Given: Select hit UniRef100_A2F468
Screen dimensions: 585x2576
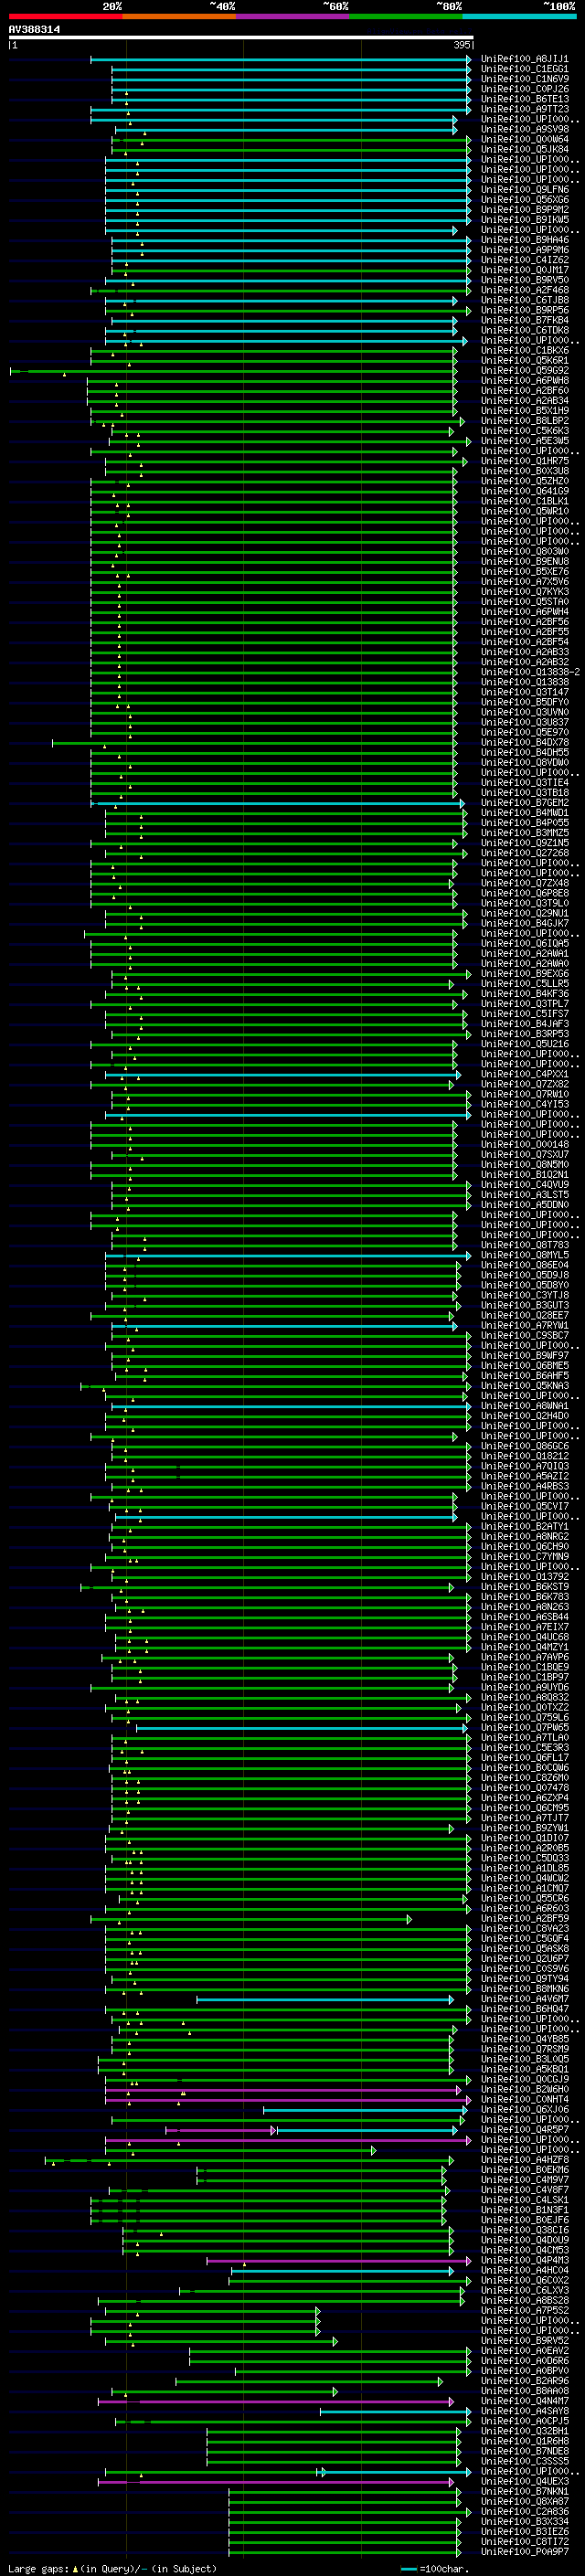Looking at the screenshot, I should click(x=524, y=290).
